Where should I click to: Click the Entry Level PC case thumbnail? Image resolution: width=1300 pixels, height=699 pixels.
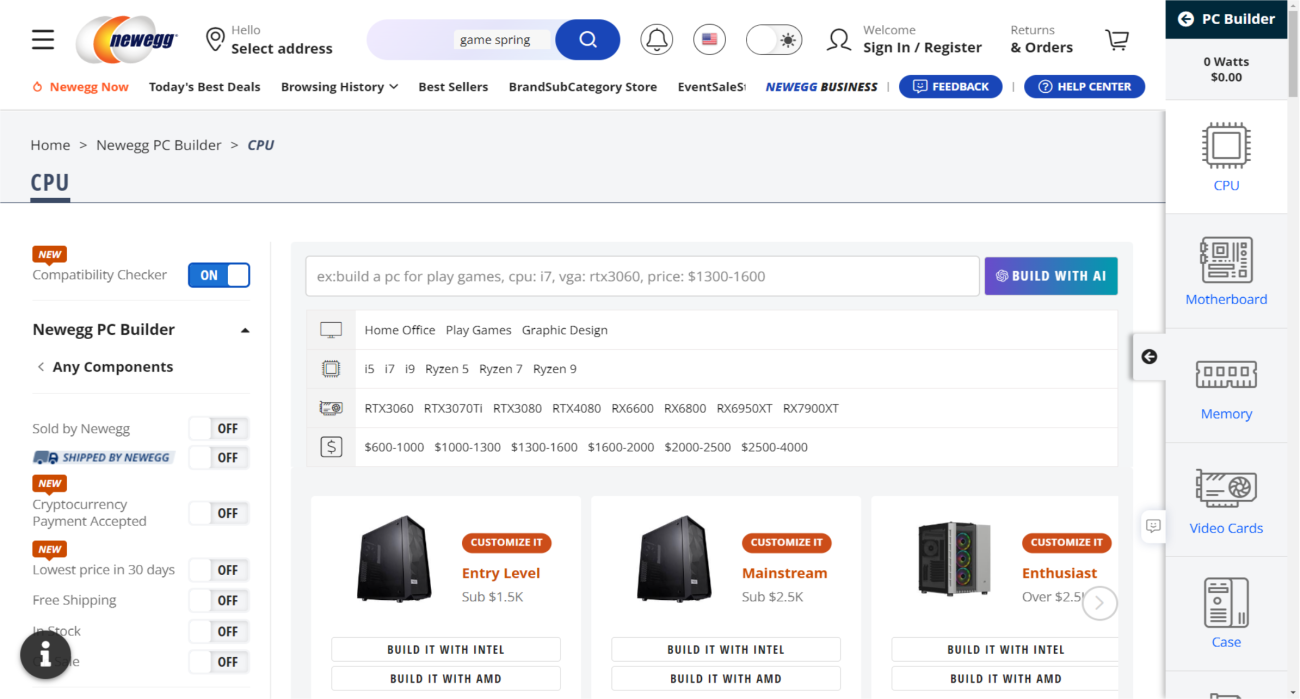[393, 558]
